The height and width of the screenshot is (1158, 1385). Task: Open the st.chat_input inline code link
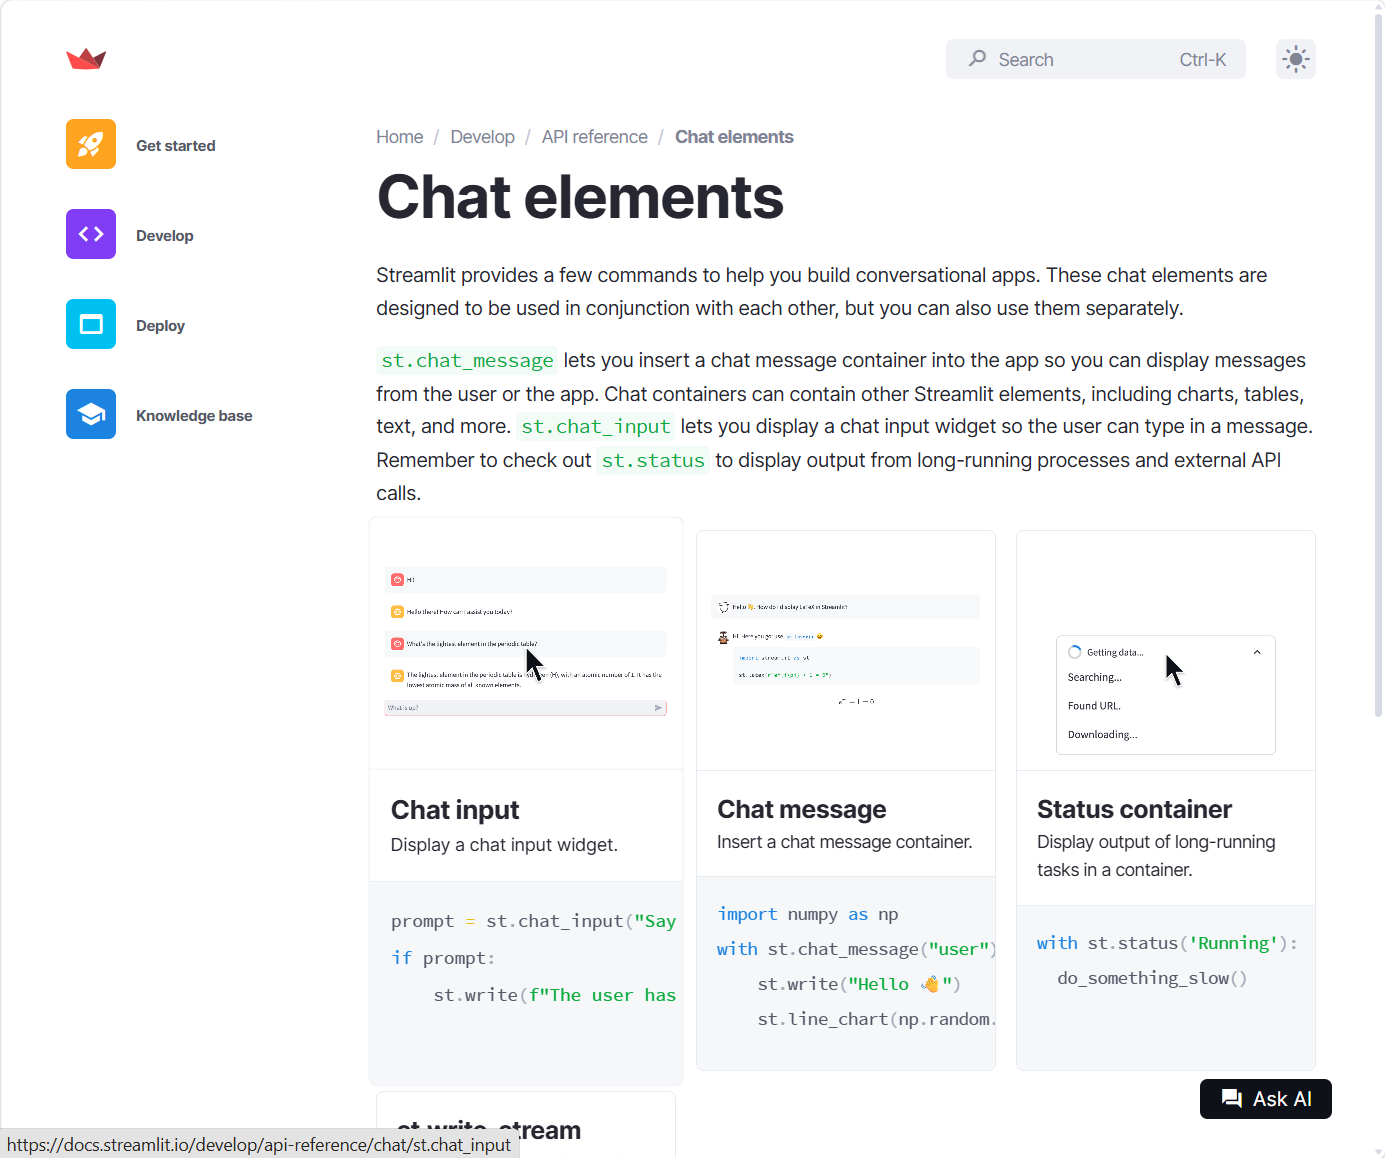(x=596, y=427)
